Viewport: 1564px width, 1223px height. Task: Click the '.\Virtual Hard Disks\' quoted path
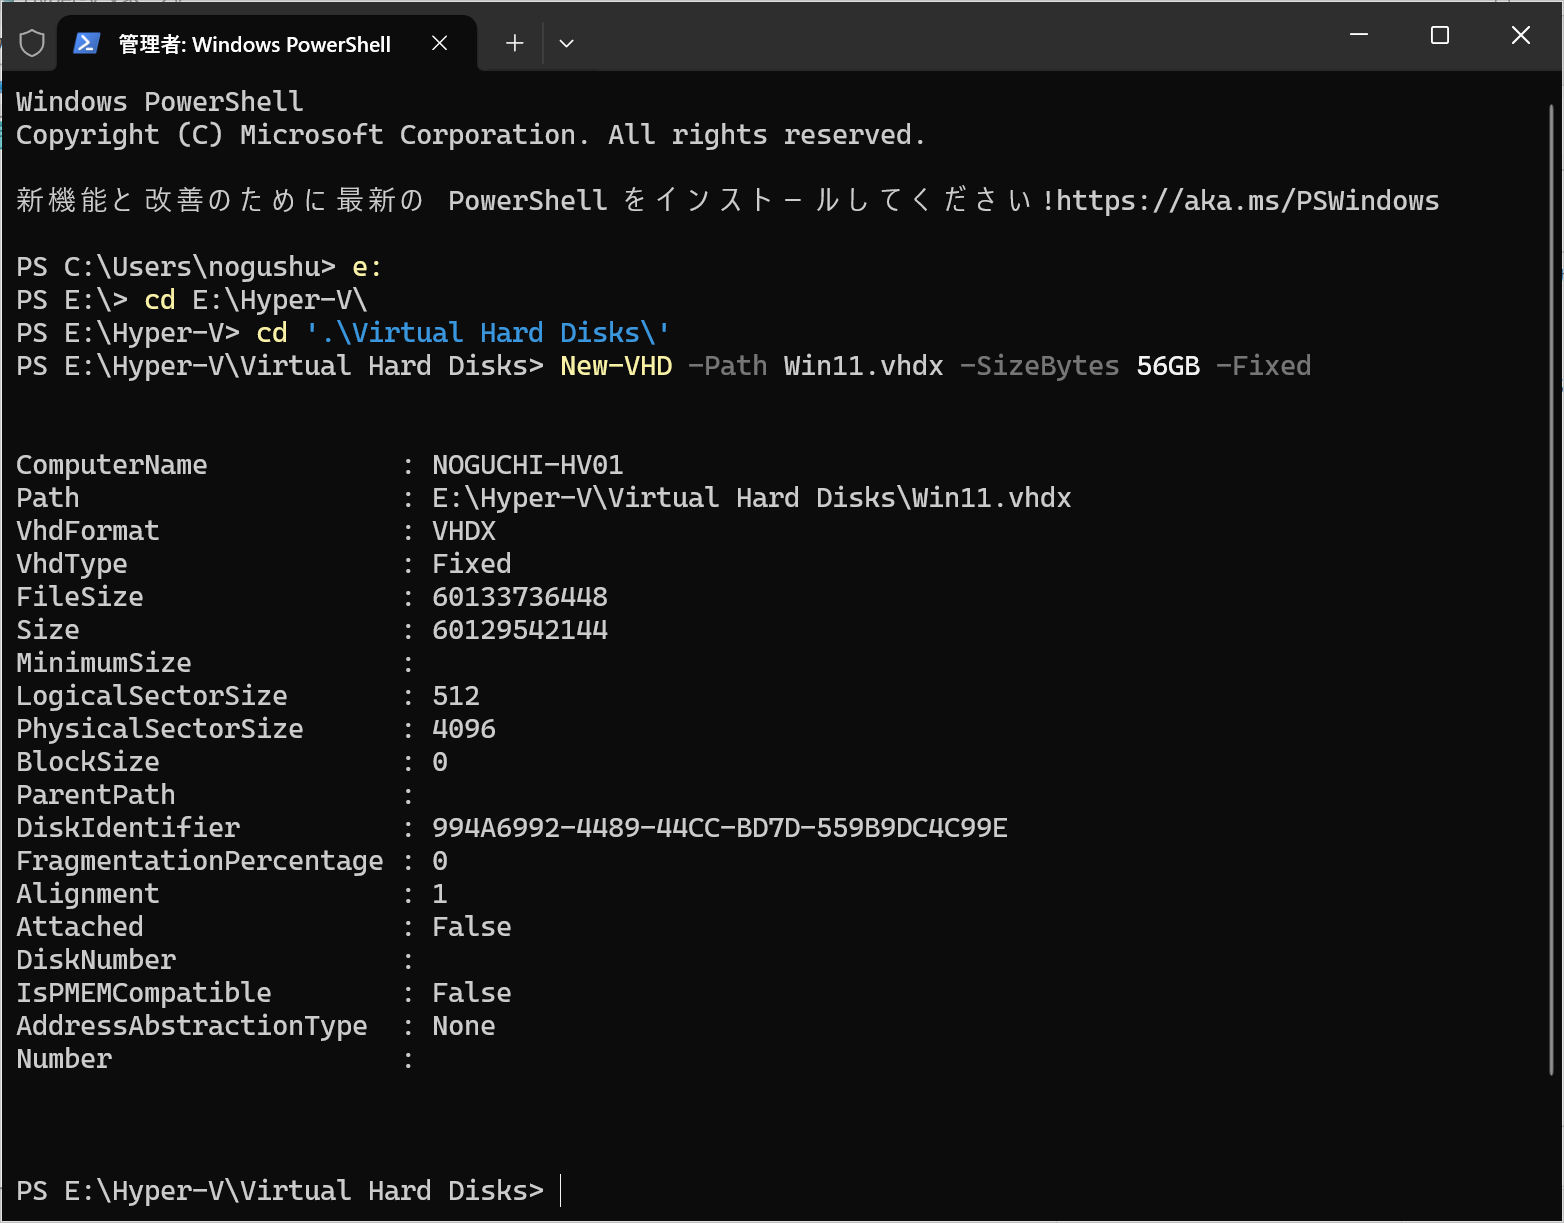tap(488, 333)
